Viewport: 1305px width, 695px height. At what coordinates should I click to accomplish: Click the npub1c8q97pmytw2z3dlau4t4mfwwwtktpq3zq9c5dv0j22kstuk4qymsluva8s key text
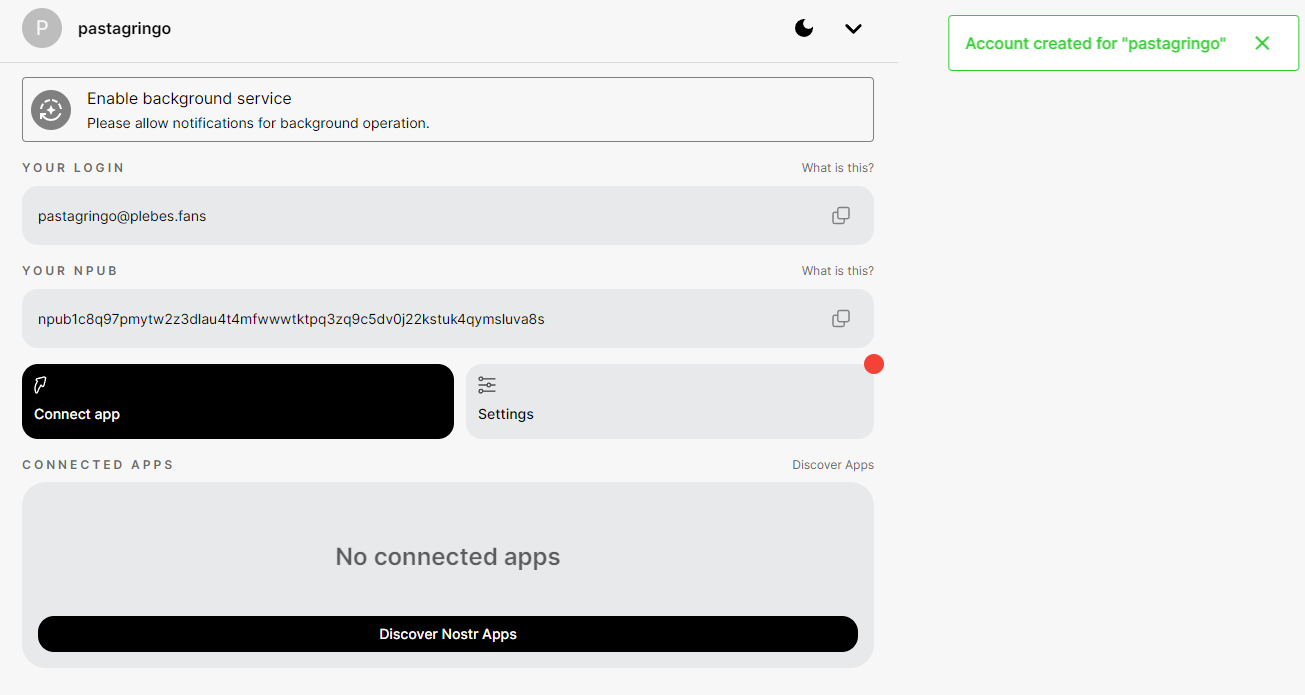click(x=291, y=319)
